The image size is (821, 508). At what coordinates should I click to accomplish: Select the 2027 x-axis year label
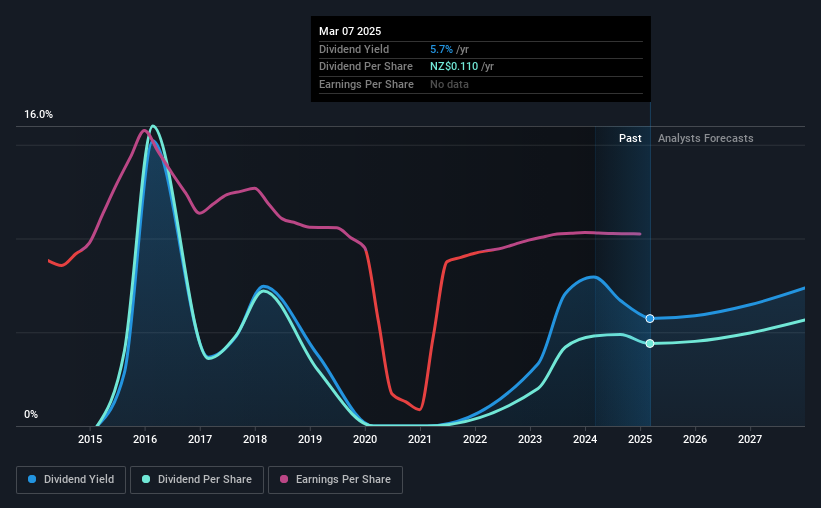tap(750, 439)
